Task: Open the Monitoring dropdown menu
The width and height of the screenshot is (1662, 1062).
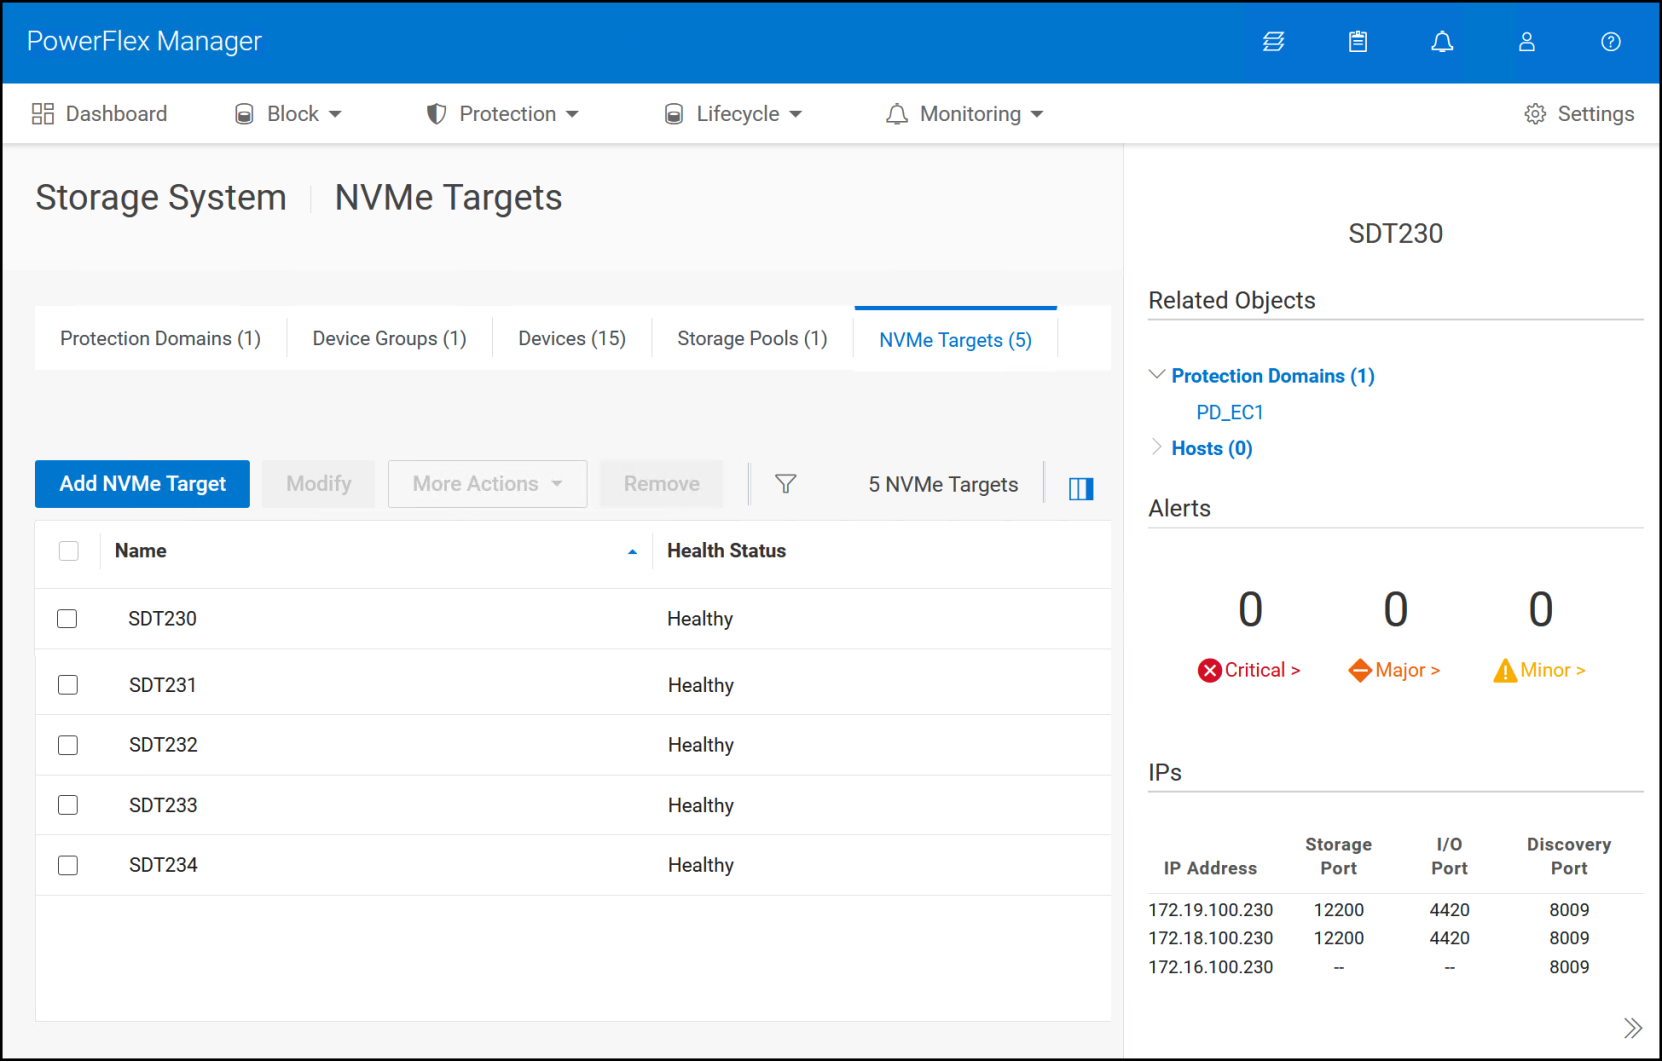Action: 965,114
